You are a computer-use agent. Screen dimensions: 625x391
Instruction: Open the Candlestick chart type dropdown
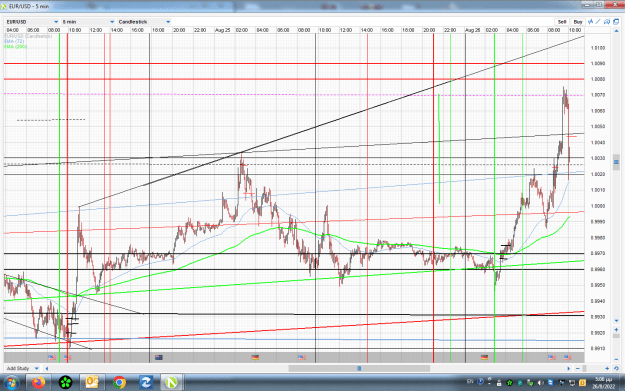click(144, 22)
